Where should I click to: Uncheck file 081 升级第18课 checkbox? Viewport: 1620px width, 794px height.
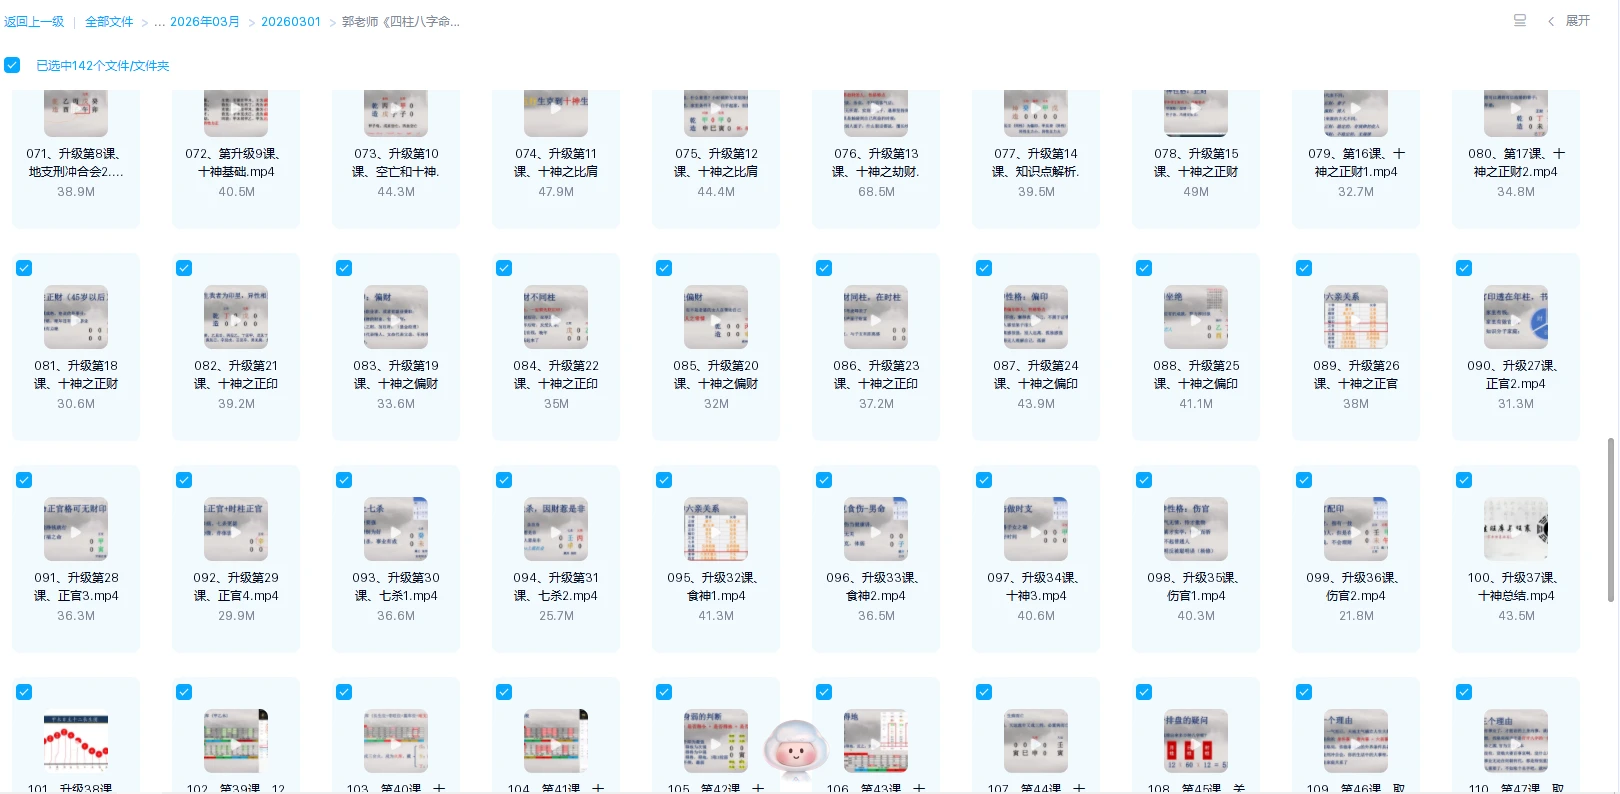(x=24, y=268)
